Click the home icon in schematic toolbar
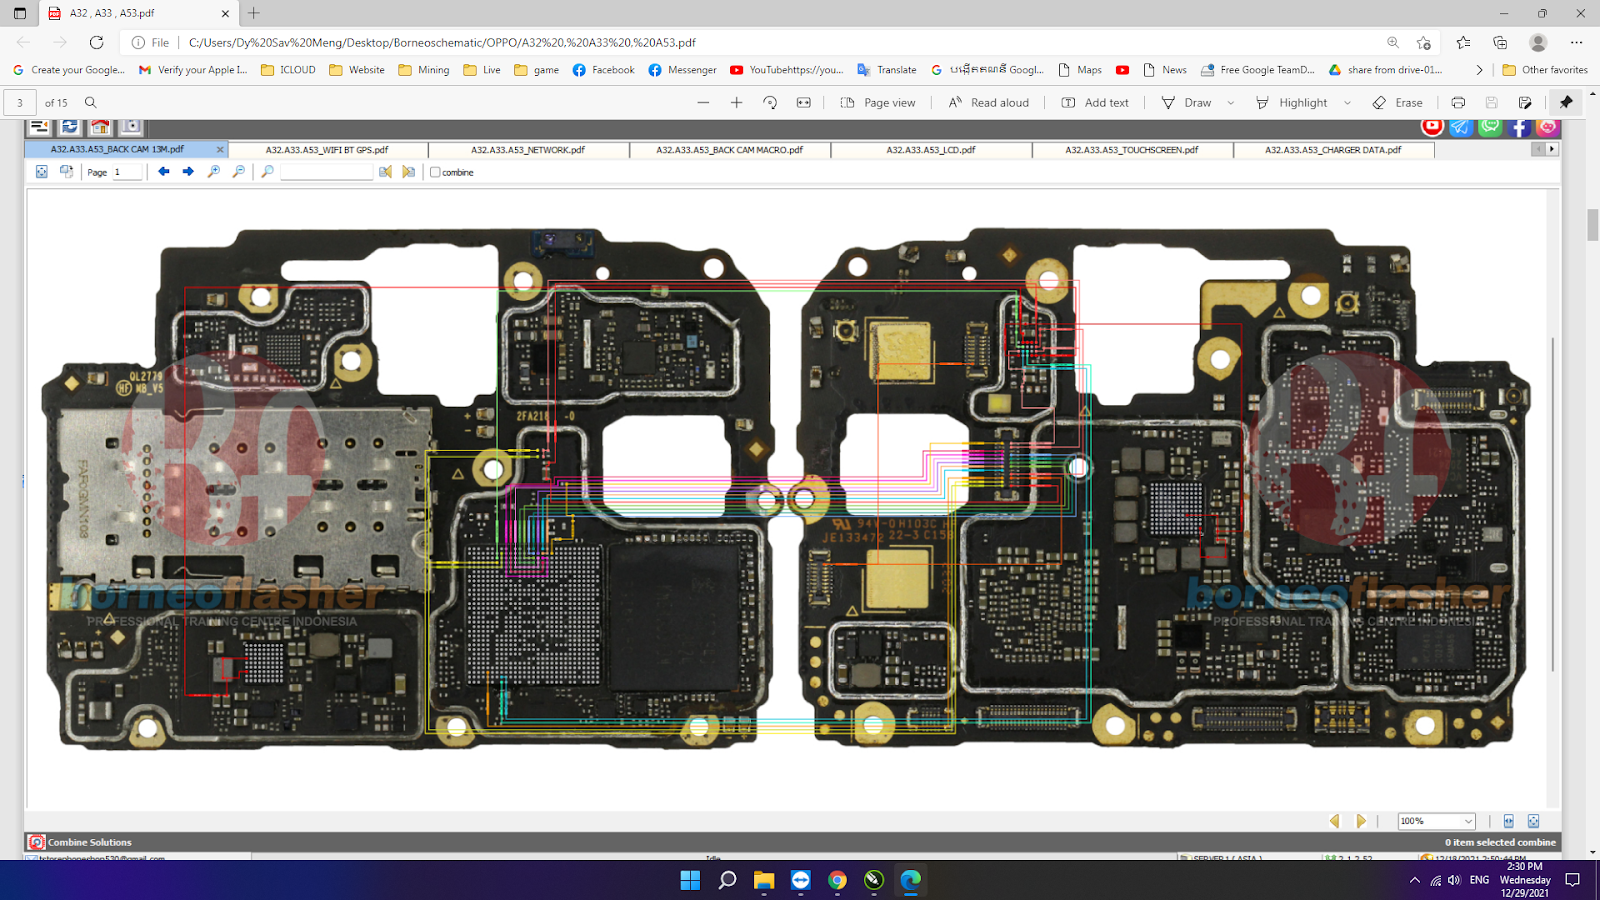This screenshot has height=900, width=1600. click(100, 127)
